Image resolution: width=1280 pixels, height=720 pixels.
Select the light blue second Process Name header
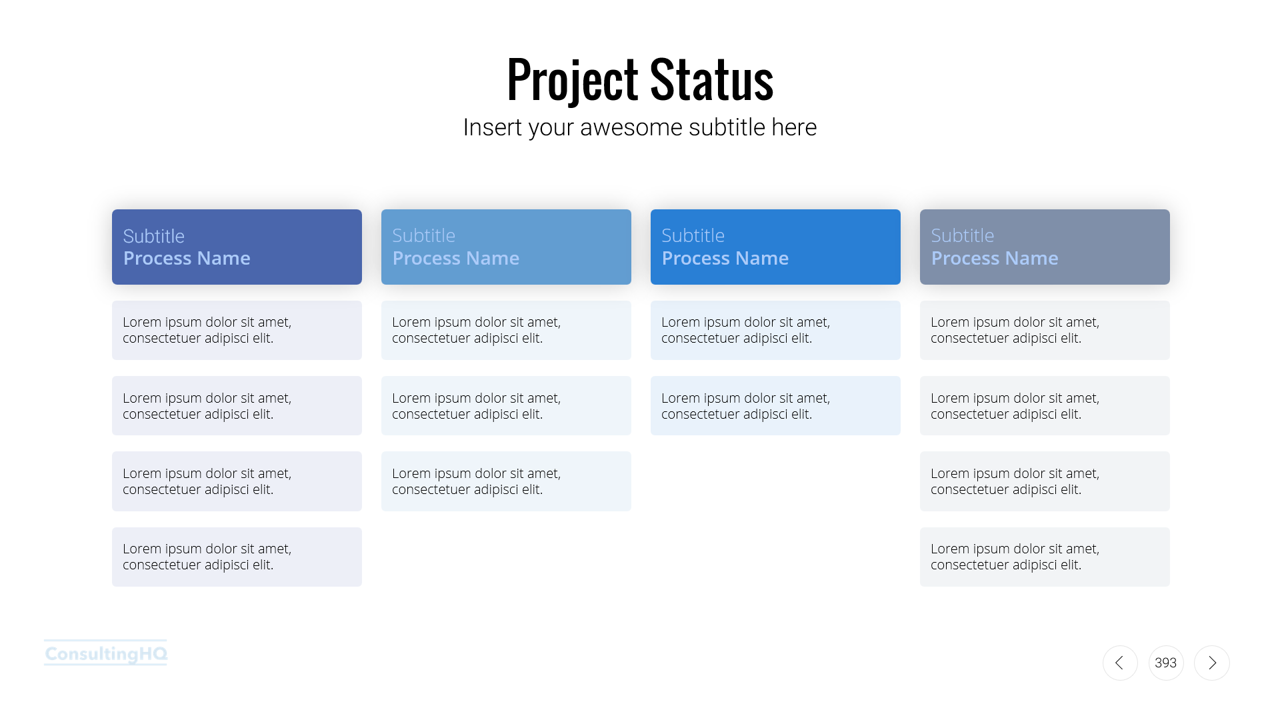click(x=506, y=247)
